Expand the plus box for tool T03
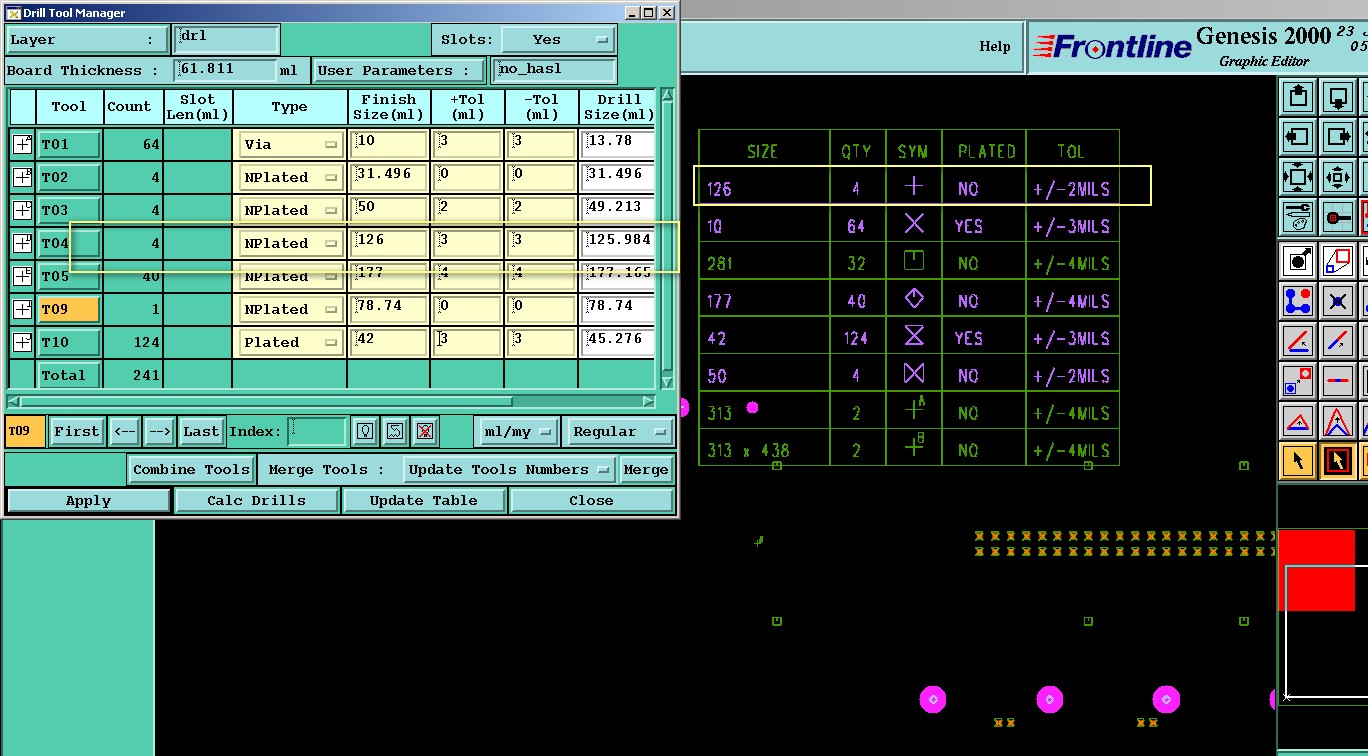1368x756 pixels. tap(22, 210)
